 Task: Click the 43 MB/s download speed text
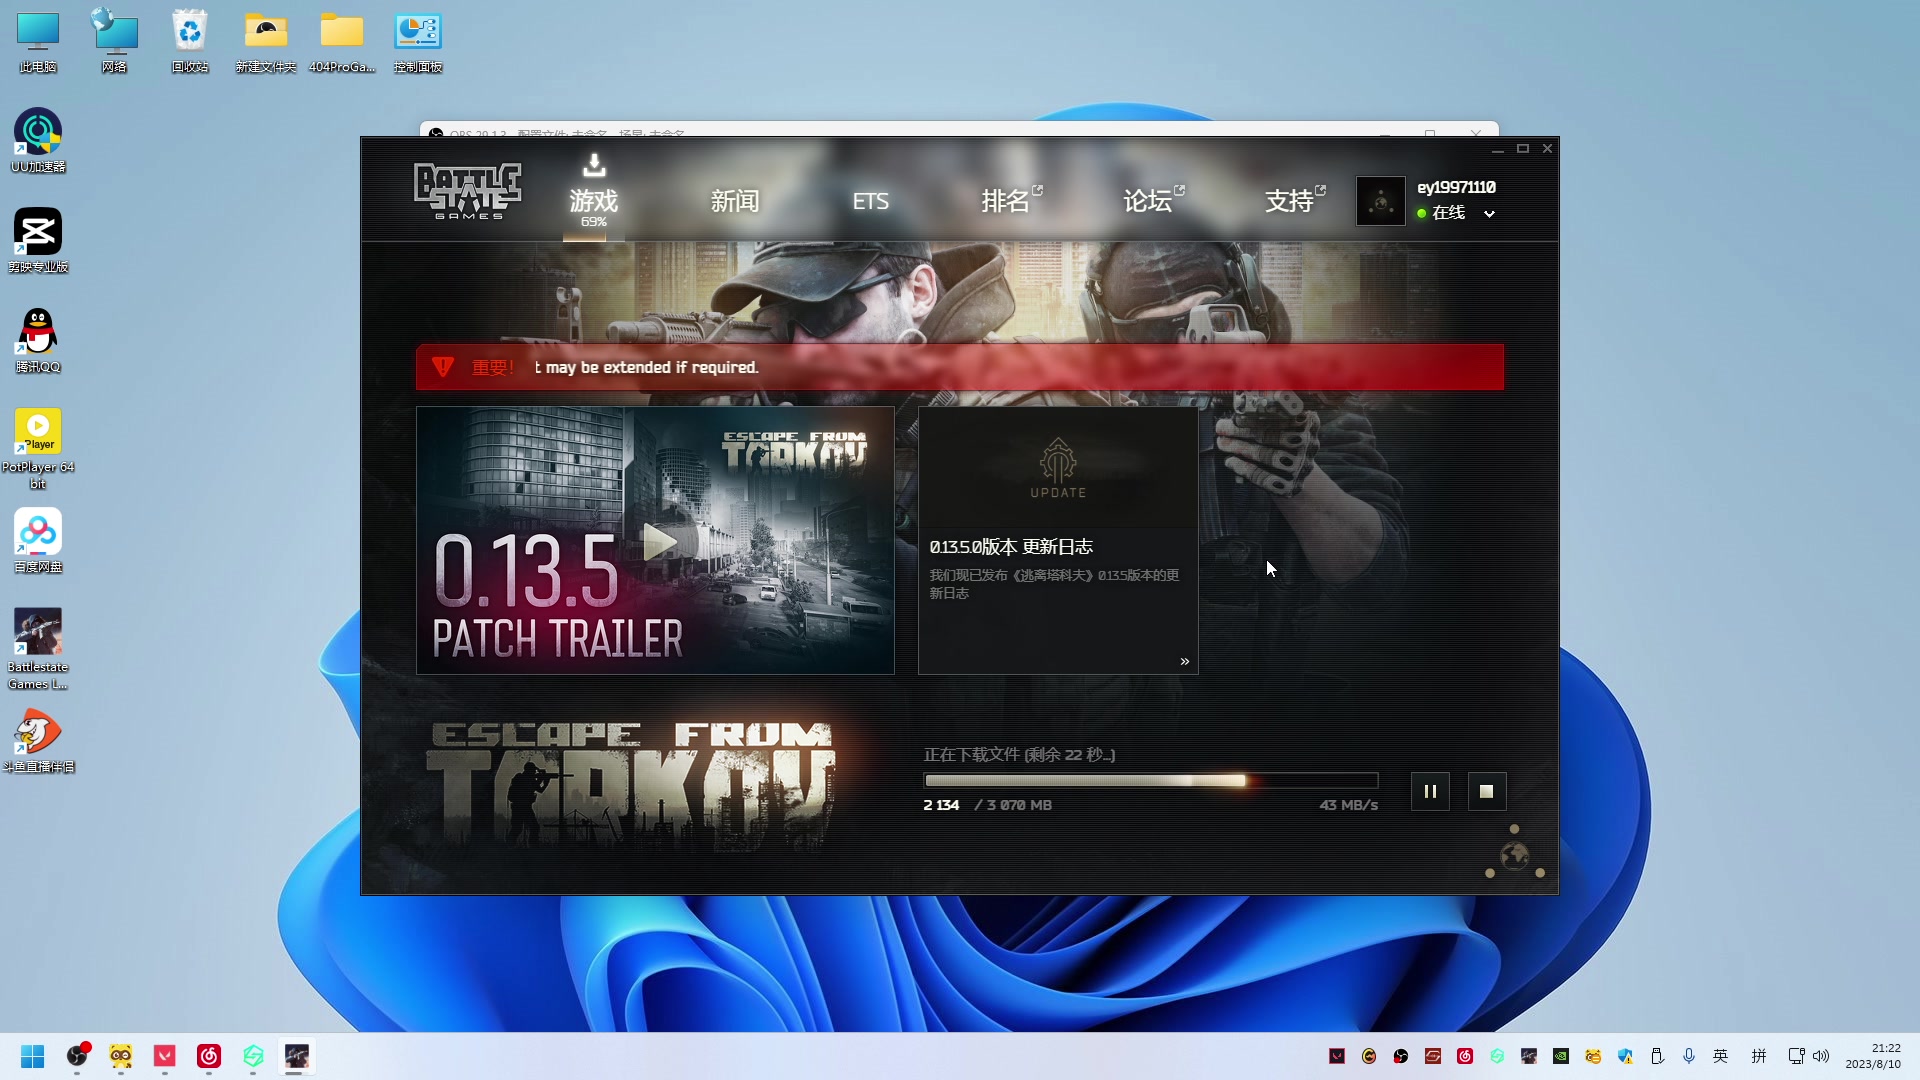[1348, 805]
